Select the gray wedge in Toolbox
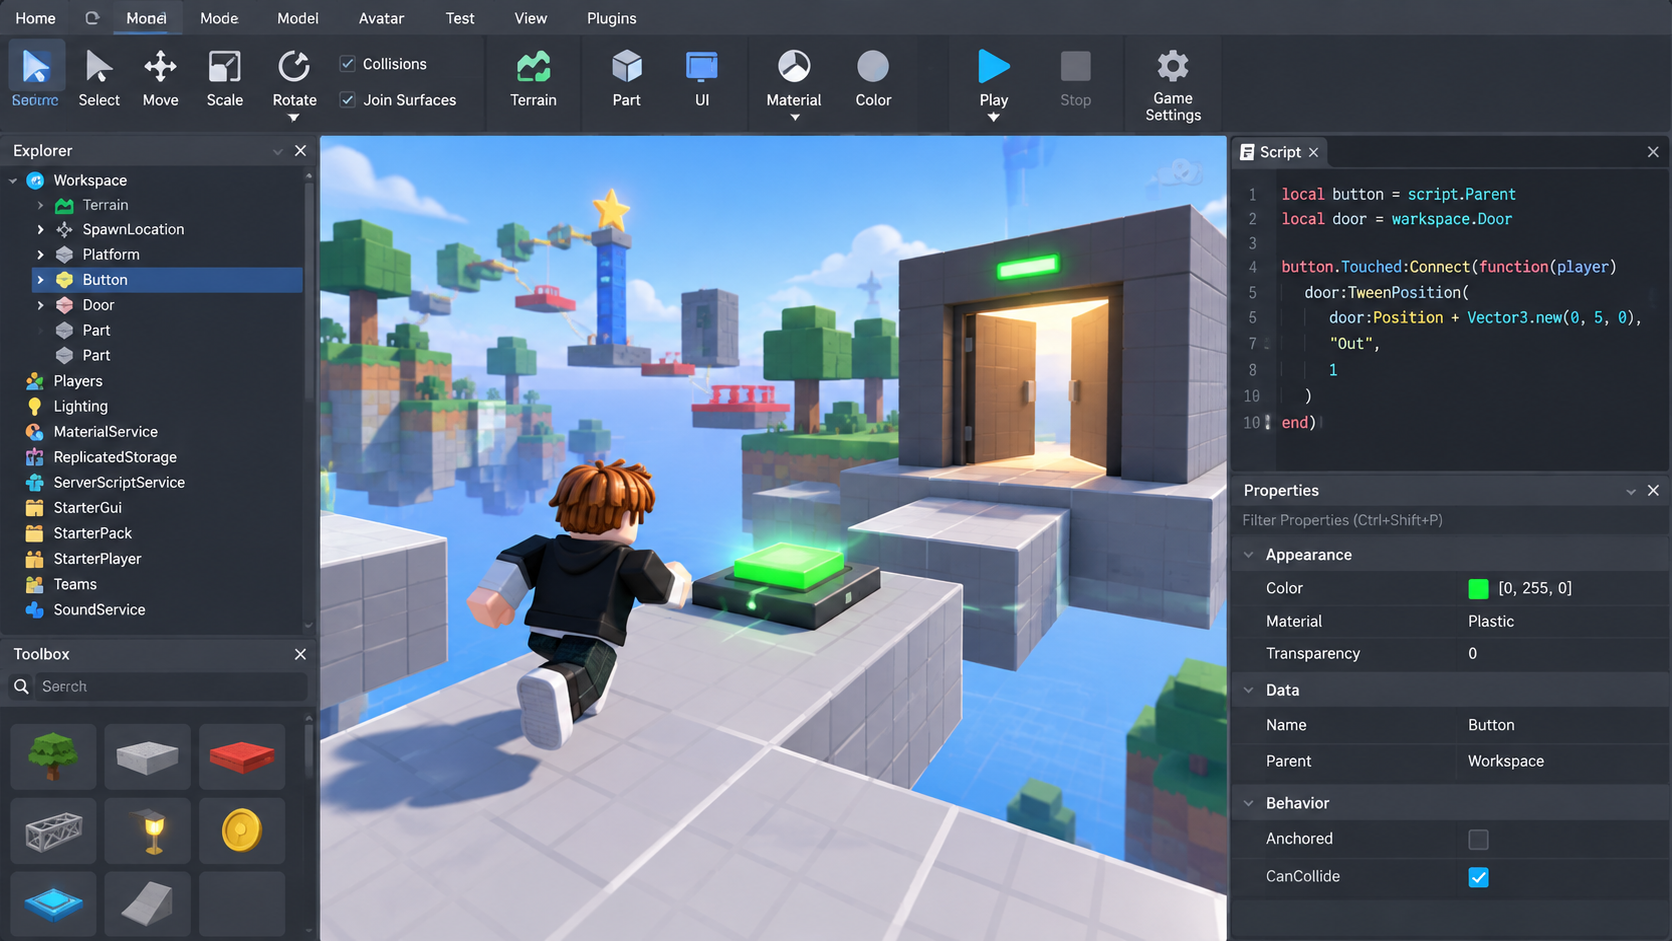 147,903
